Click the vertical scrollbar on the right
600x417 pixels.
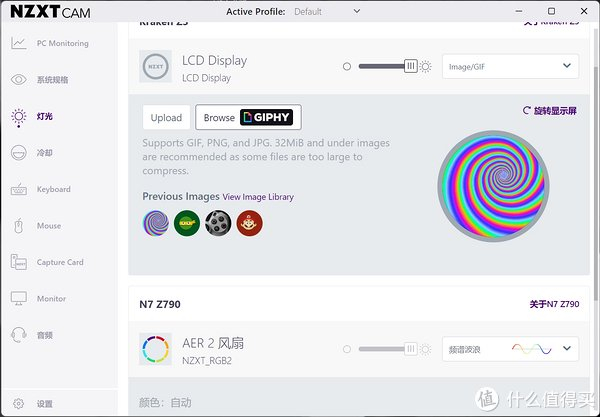pos(596,184)
